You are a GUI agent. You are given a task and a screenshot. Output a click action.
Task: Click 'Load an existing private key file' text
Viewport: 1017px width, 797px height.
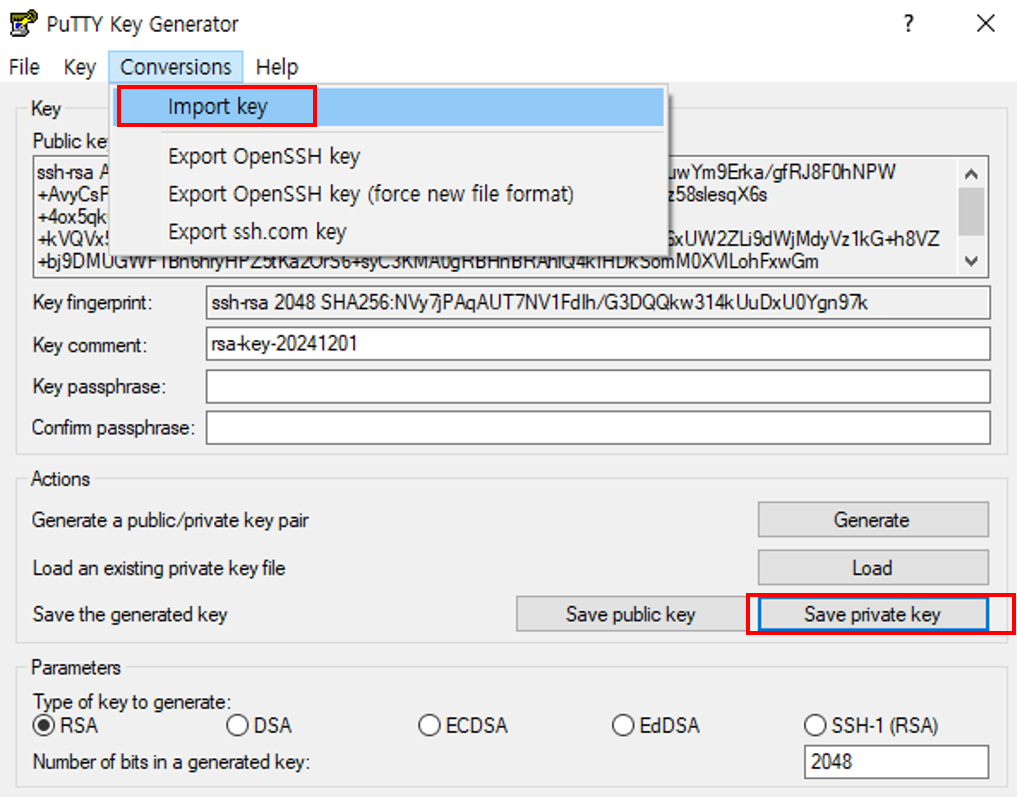point(159,569)
